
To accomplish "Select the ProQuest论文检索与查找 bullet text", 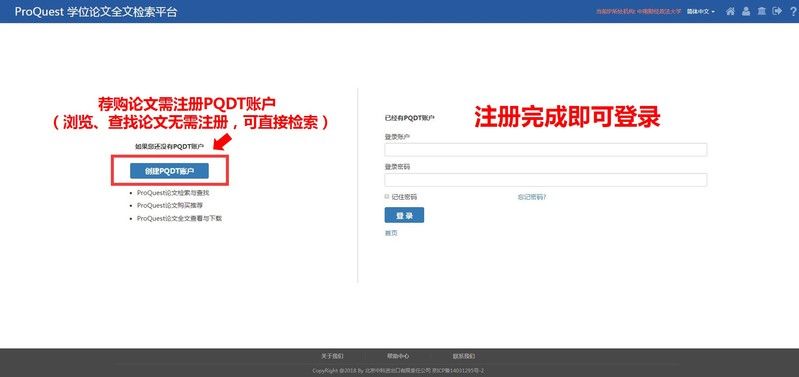I will click(173, 193).
